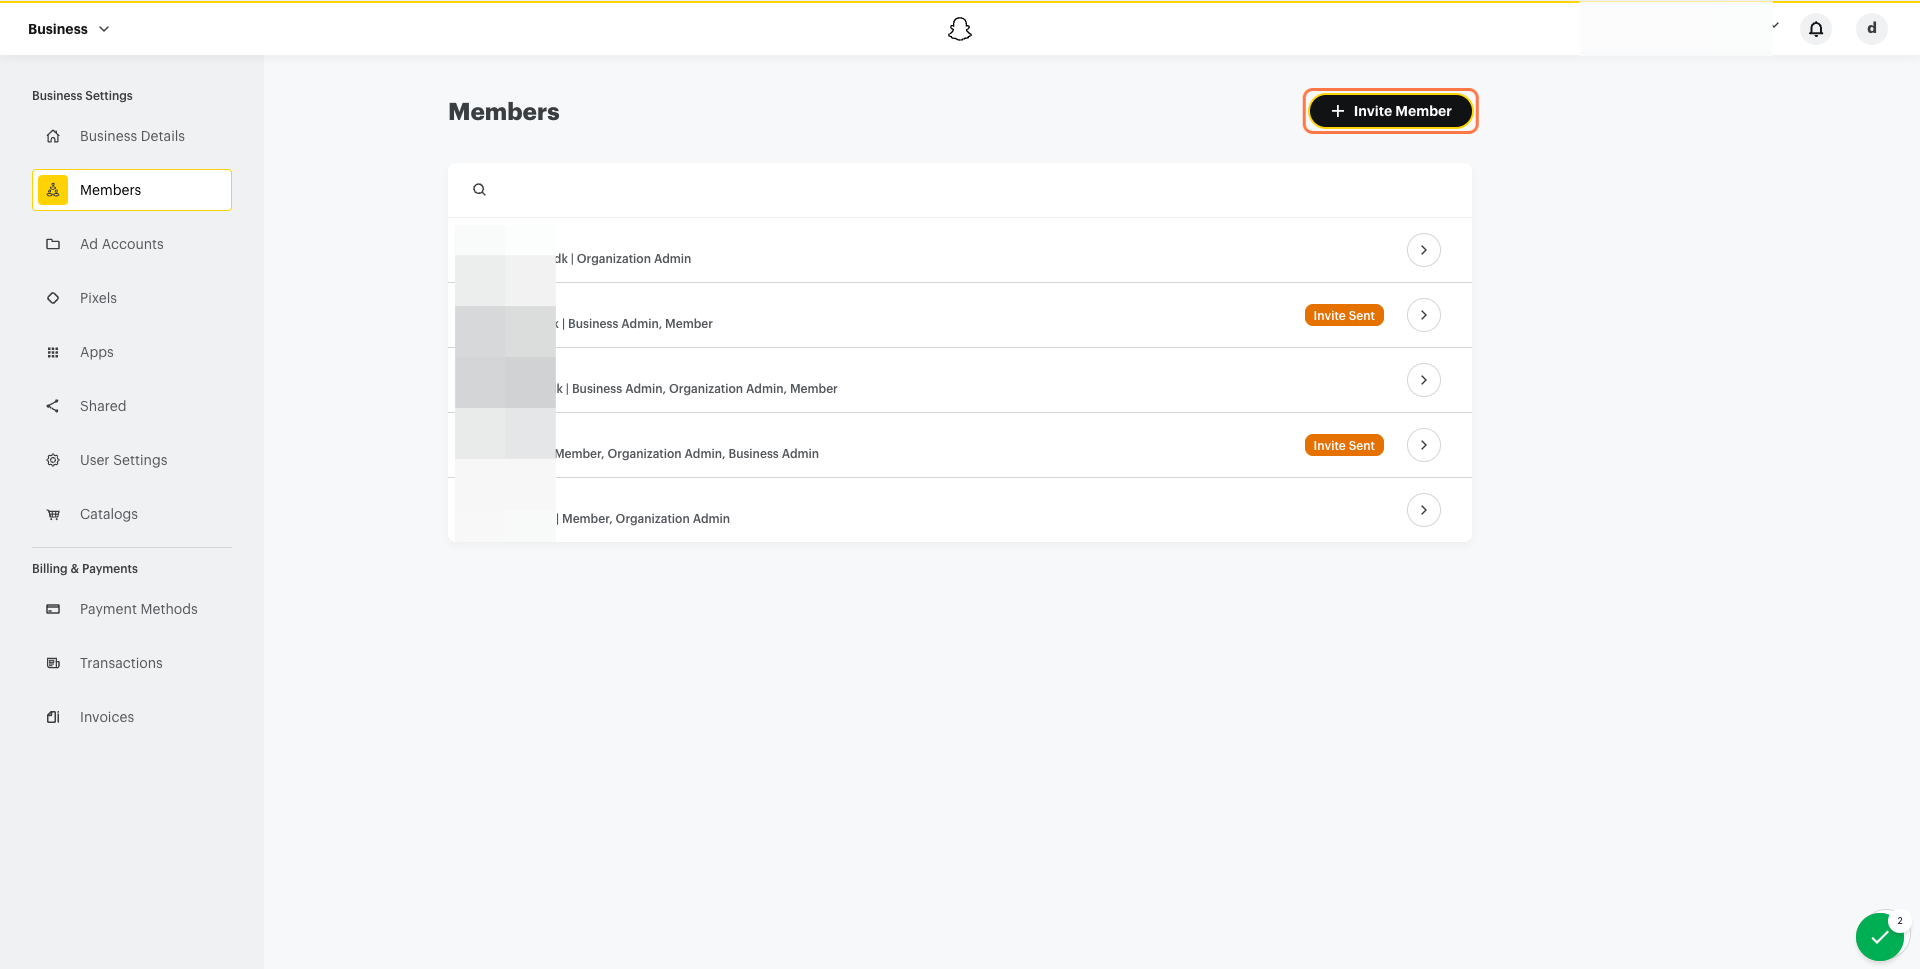
Task: Open the Catalogs page
Action: pyautogui.click(x=132, y=514)
